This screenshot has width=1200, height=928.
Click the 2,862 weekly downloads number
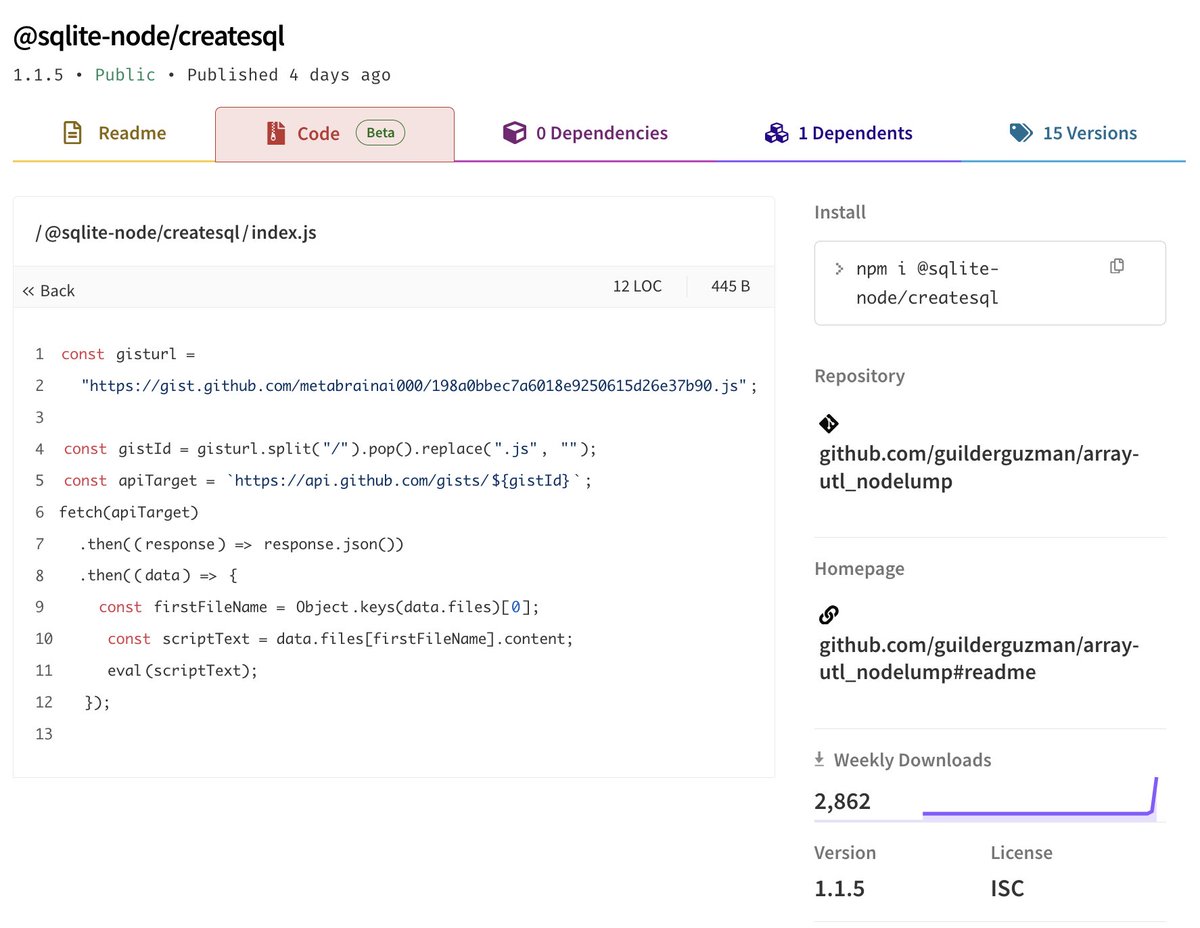(842, 801)
